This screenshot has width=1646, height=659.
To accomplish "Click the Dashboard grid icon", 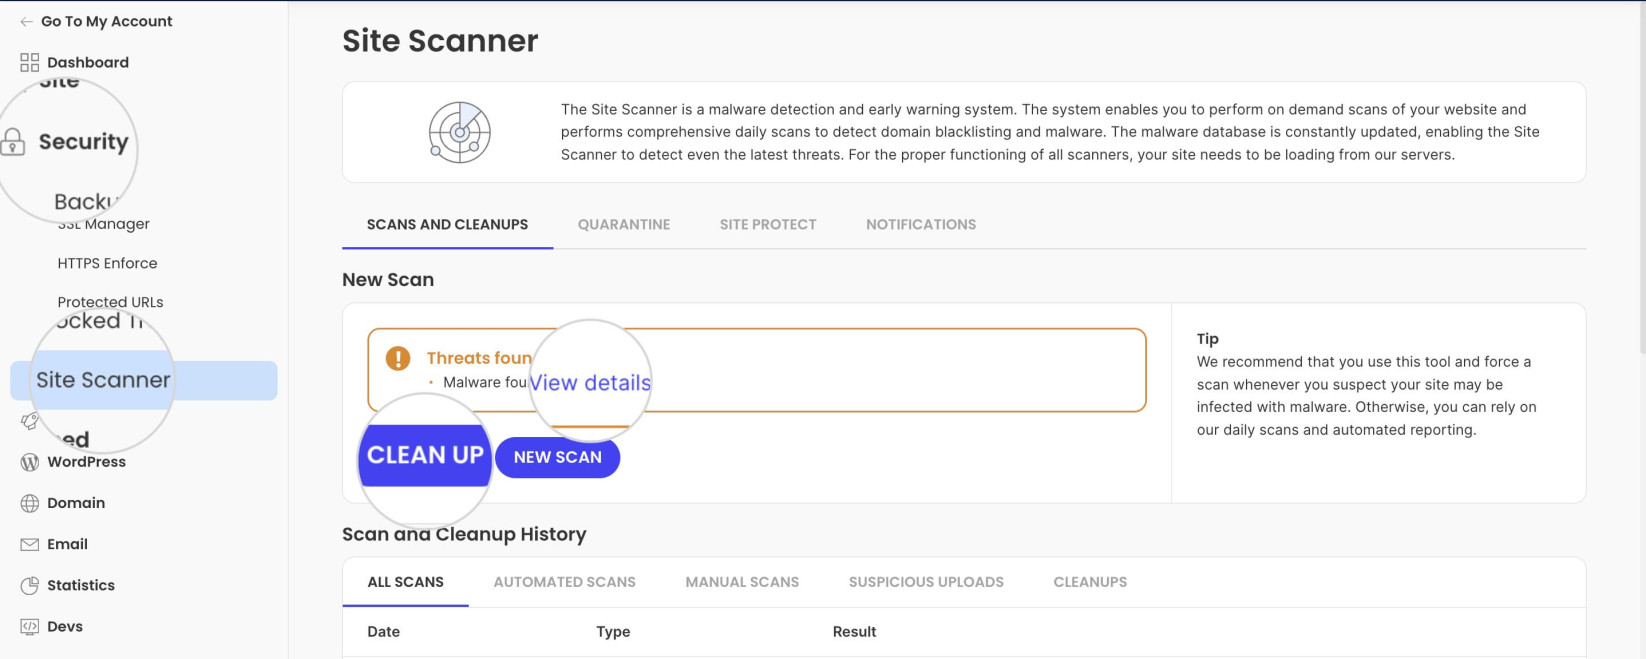I will tap(30, 62).
